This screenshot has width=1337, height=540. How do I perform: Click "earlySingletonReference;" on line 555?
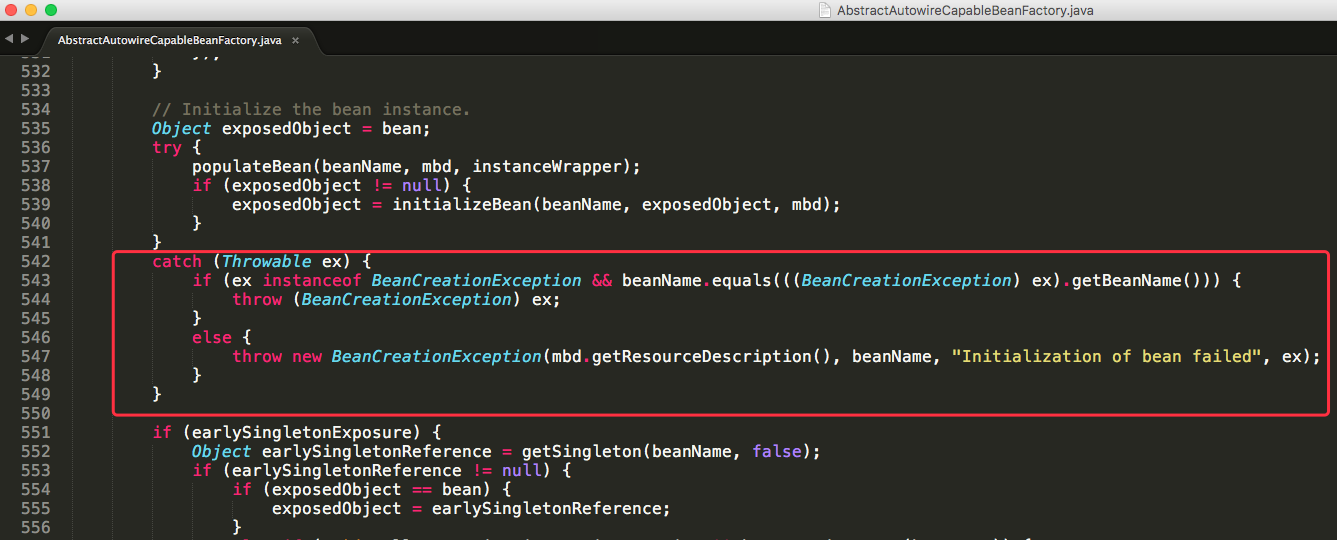click(x=552, y=508)
